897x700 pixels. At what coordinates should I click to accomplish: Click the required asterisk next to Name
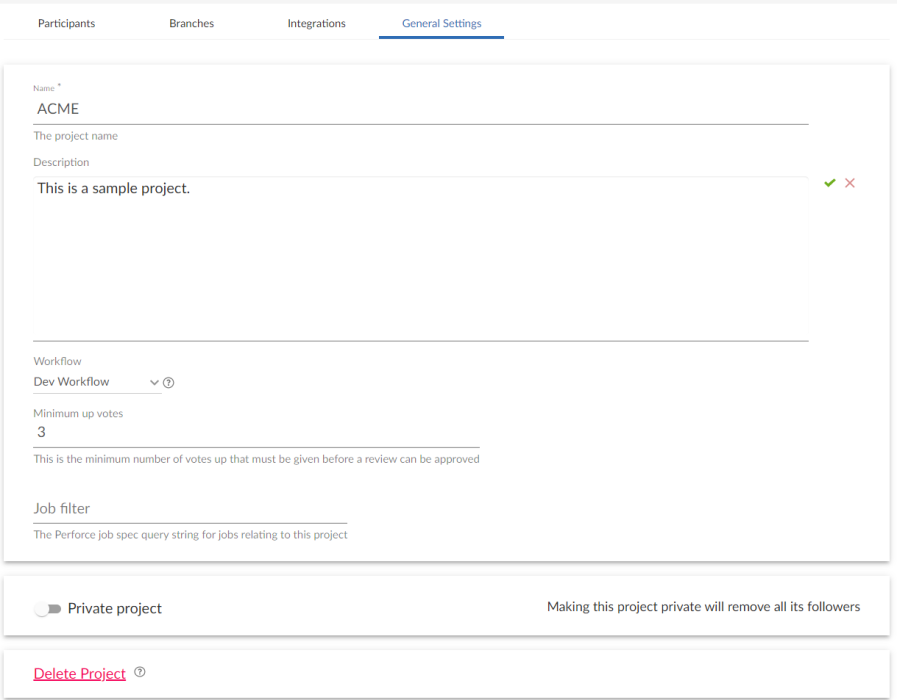pos(59,84)
